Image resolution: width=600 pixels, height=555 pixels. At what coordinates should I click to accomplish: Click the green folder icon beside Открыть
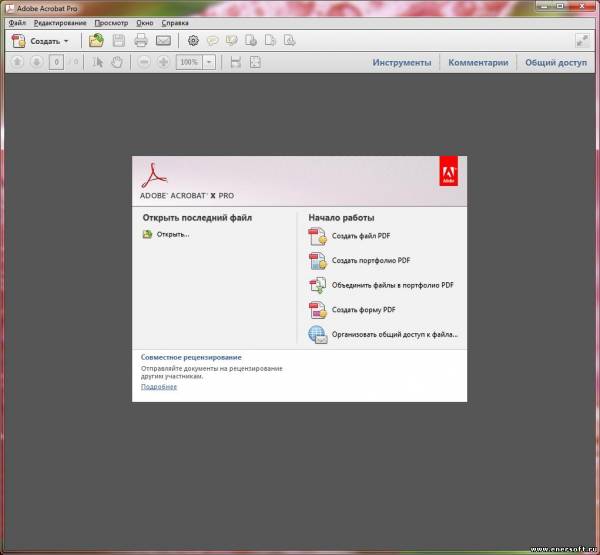(147, 234)
